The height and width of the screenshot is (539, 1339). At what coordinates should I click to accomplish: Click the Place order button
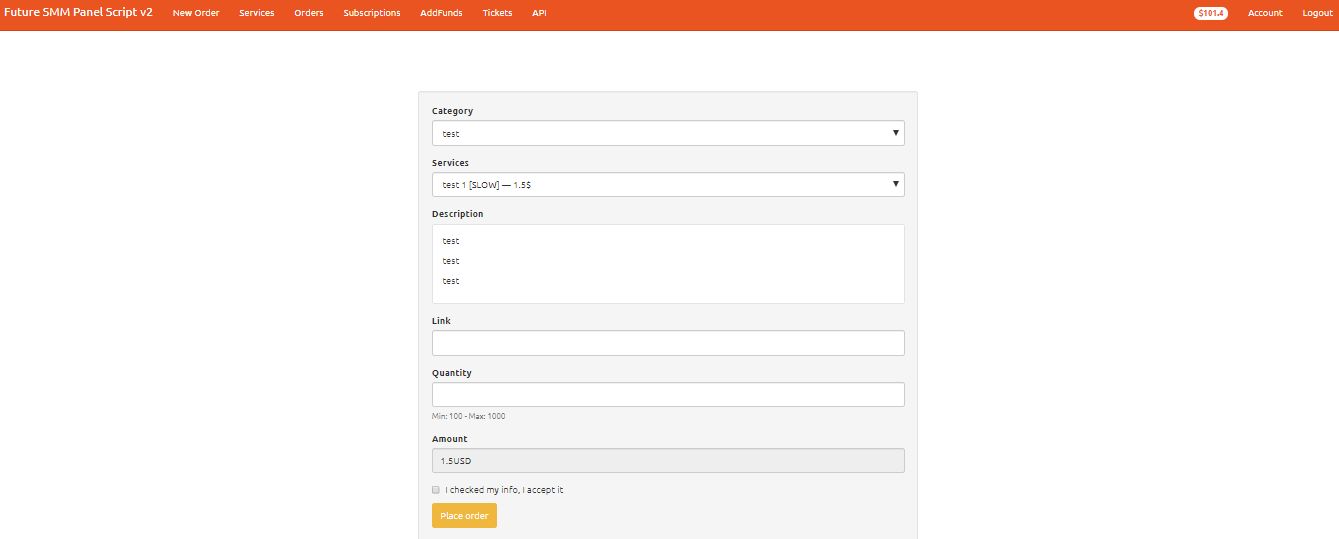click(x=464, y=516)
